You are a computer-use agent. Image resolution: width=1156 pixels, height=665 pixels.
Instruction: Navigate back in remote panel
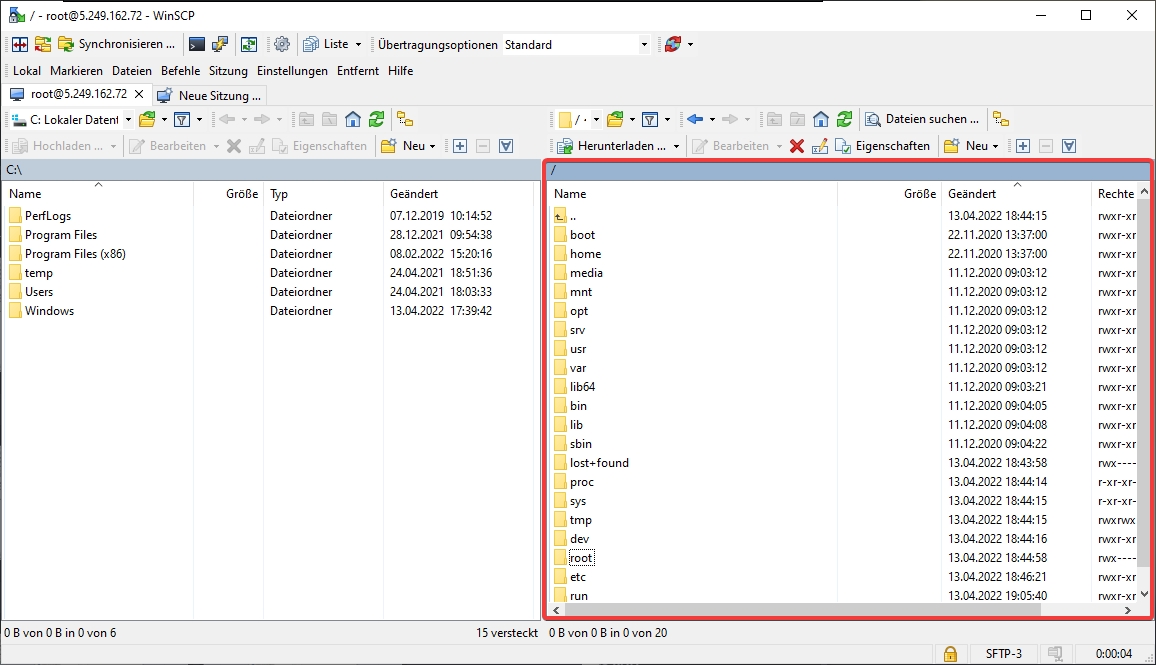695,119
